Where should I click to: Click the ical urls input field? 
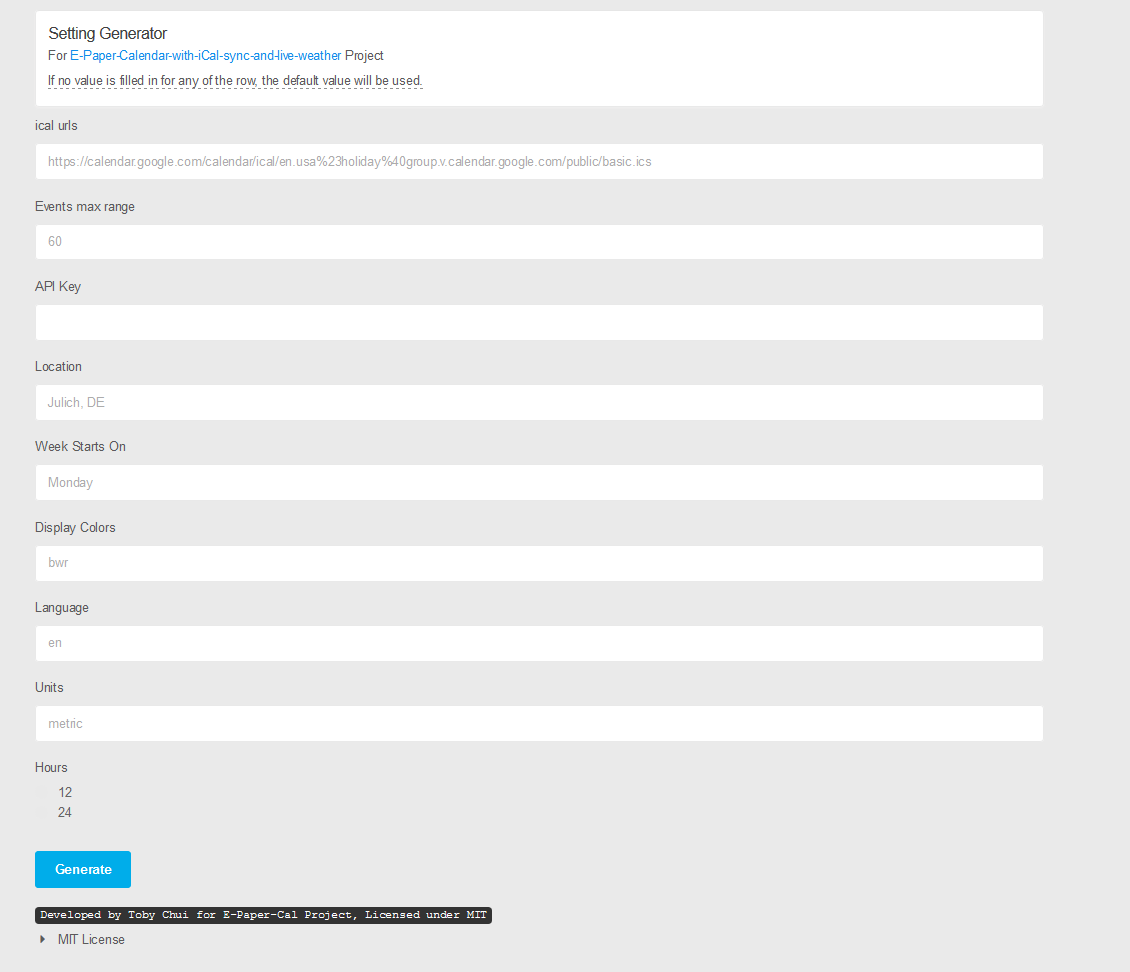tap(539, 161)
